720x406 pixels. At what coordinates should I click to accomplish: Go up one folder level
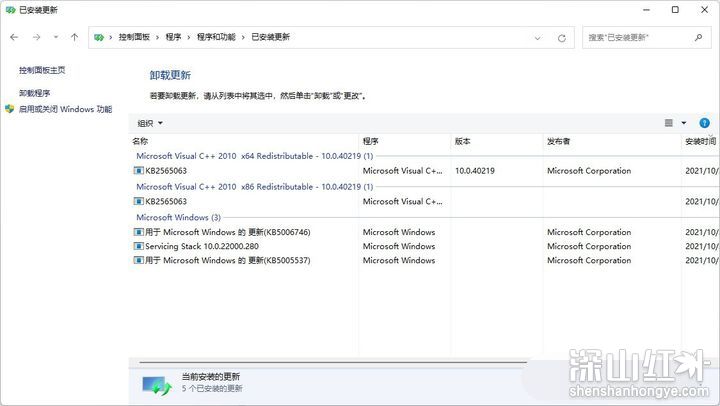pyautogui.click(x=74, y=37)
